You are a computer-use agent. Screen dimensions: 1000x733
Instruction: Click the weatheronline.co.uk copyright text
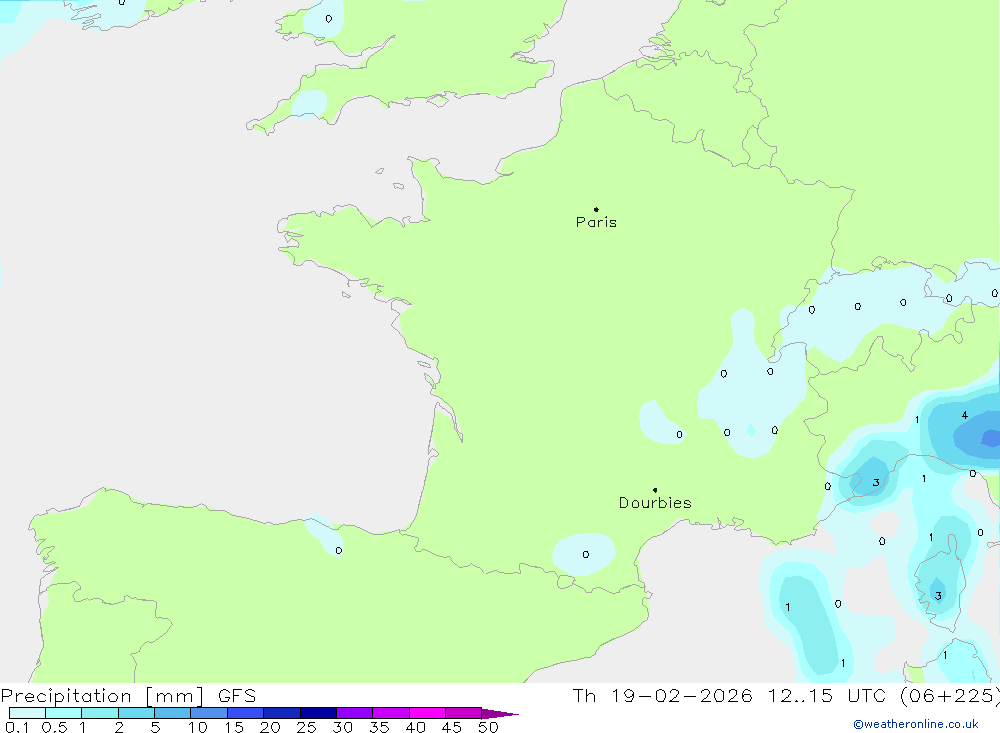(916, 724)
